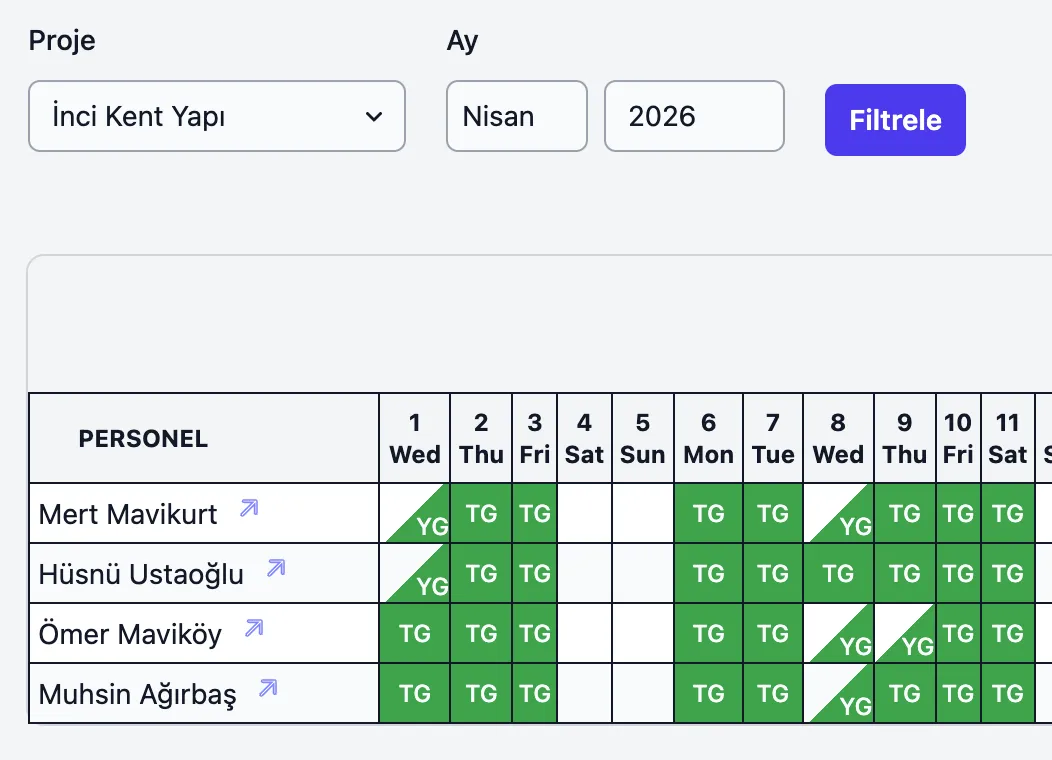Click the name Muhsin Ağırbaş
This screenshot has height=760, width=1052.
pyautogui.click(x=138, y=694)
